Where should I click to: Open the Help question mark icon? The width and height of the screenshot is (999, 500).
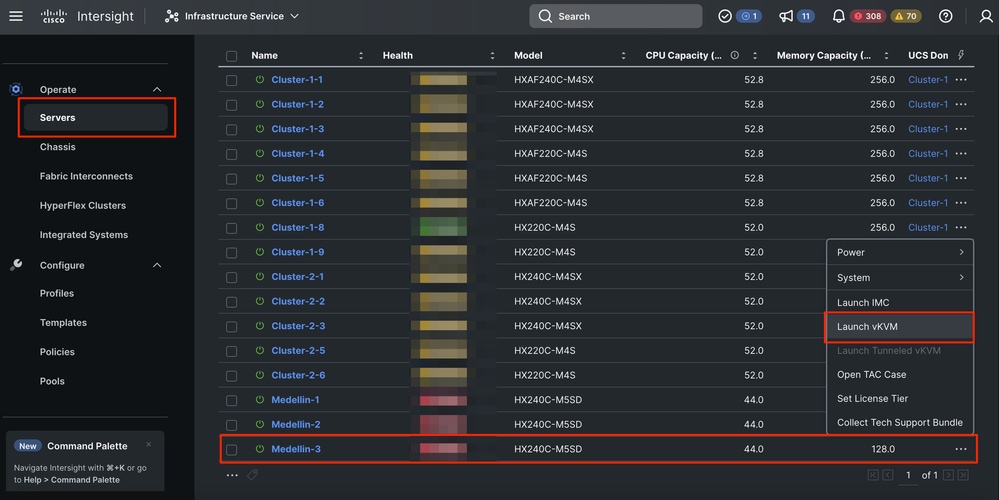(945, 16)
